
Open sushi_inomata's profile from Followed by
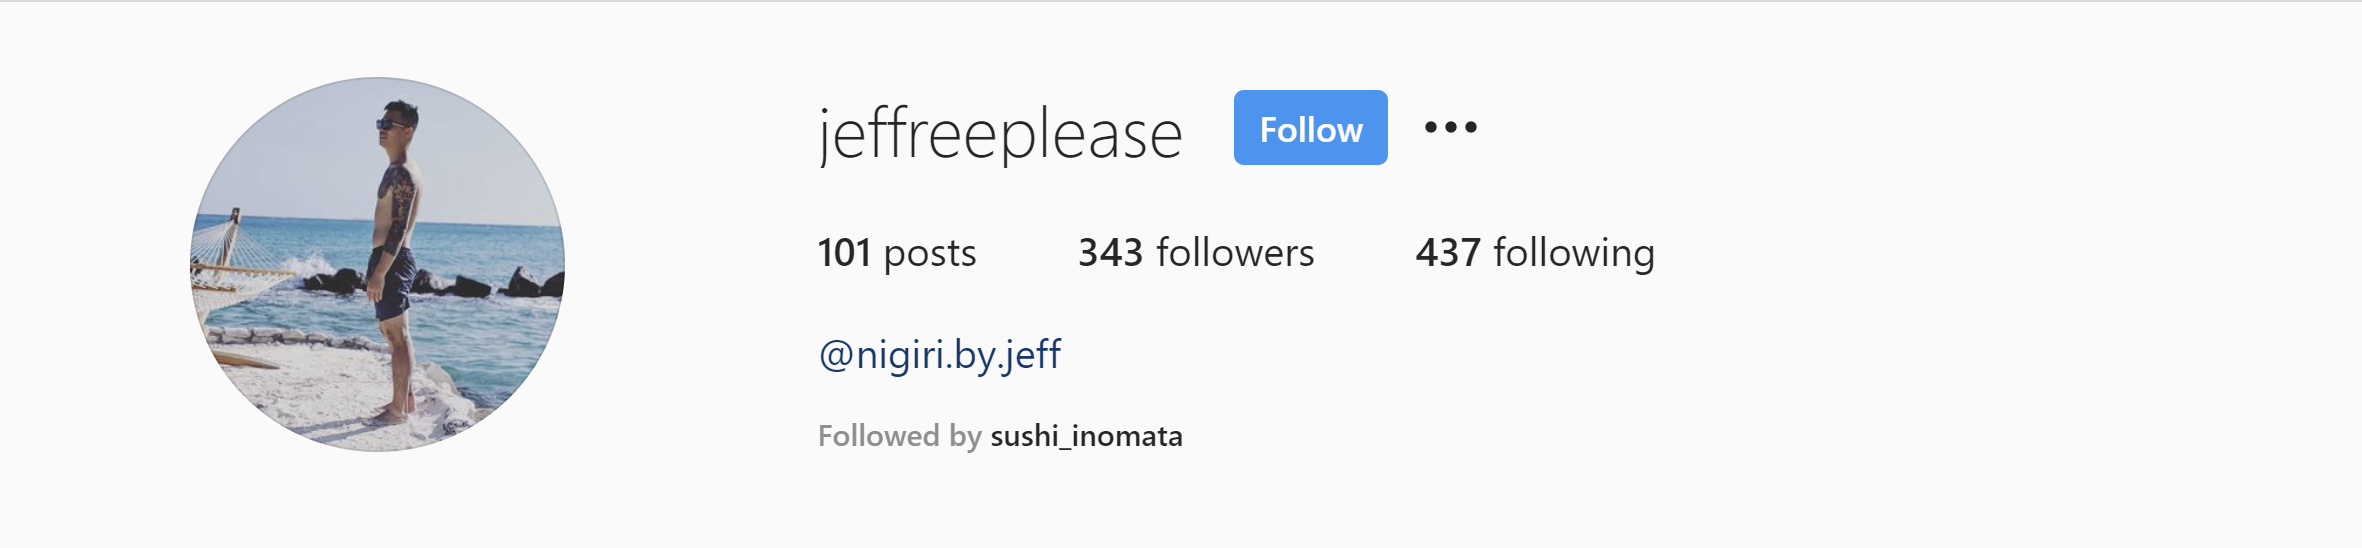click(x=1086, y=436)
